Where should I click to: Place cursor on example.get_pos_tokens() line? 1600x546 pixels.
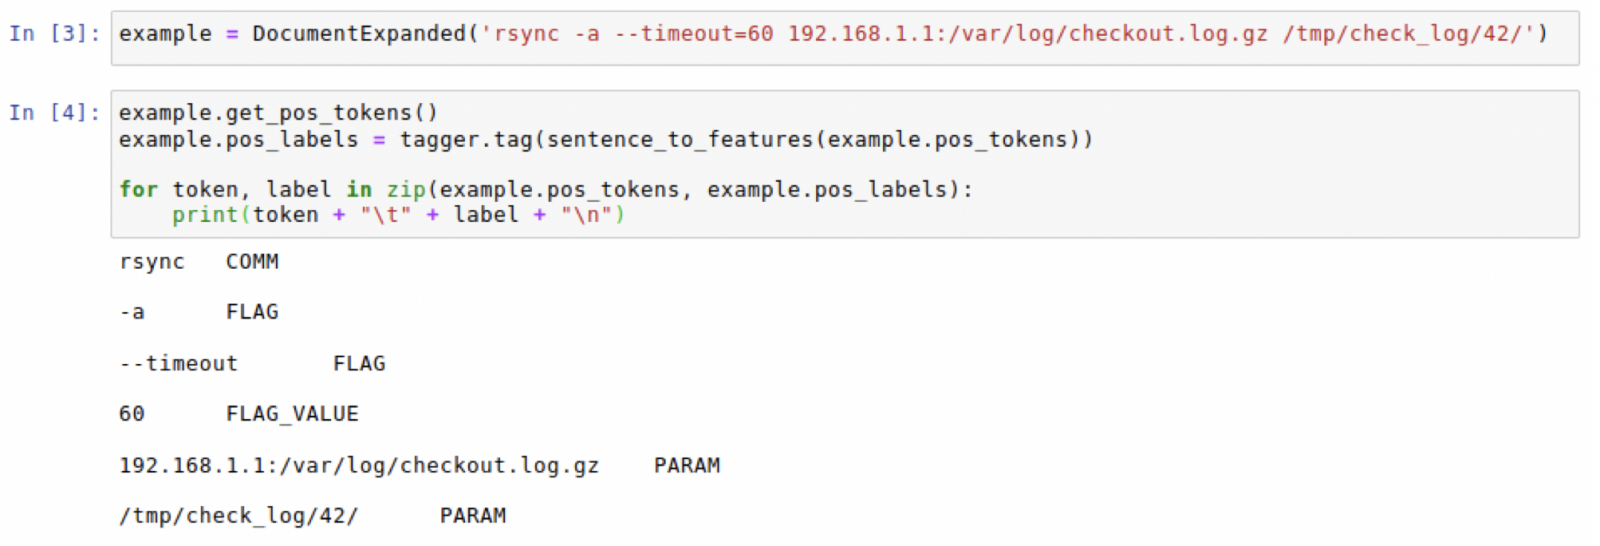[x=278, y=113]
